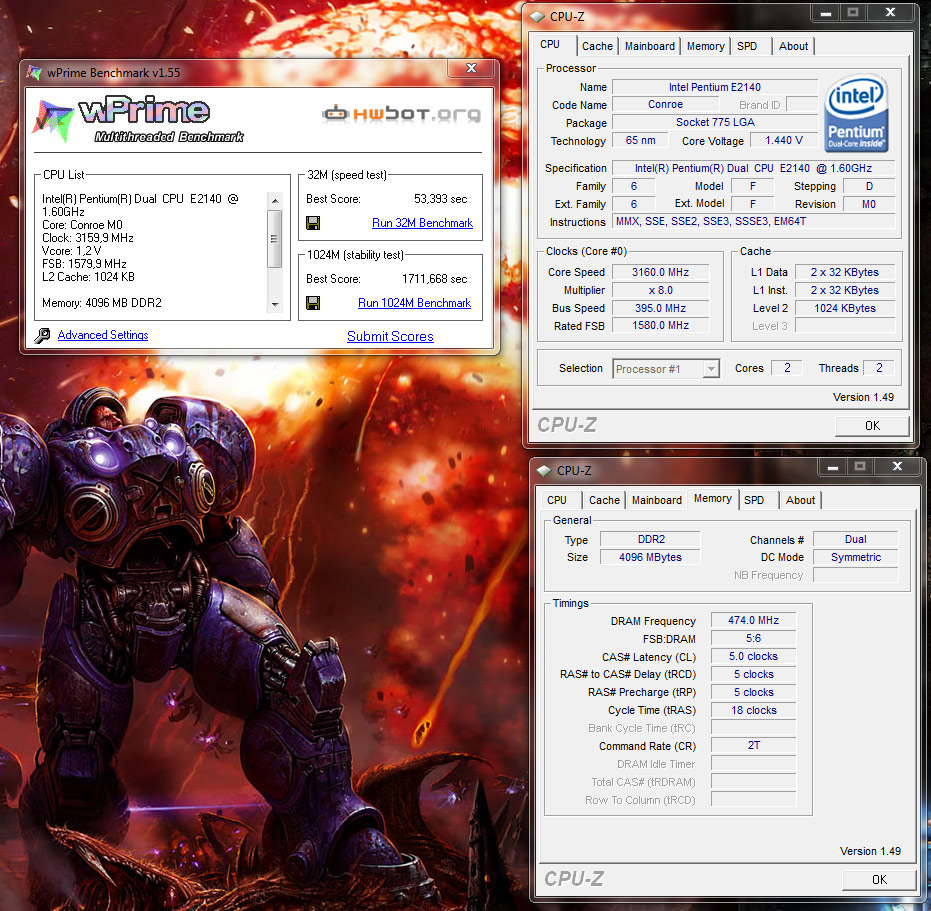Click the Core Speed value '3160.0 MHz'
This screenshot has width=931, height=911.
[x=660, y=272]
